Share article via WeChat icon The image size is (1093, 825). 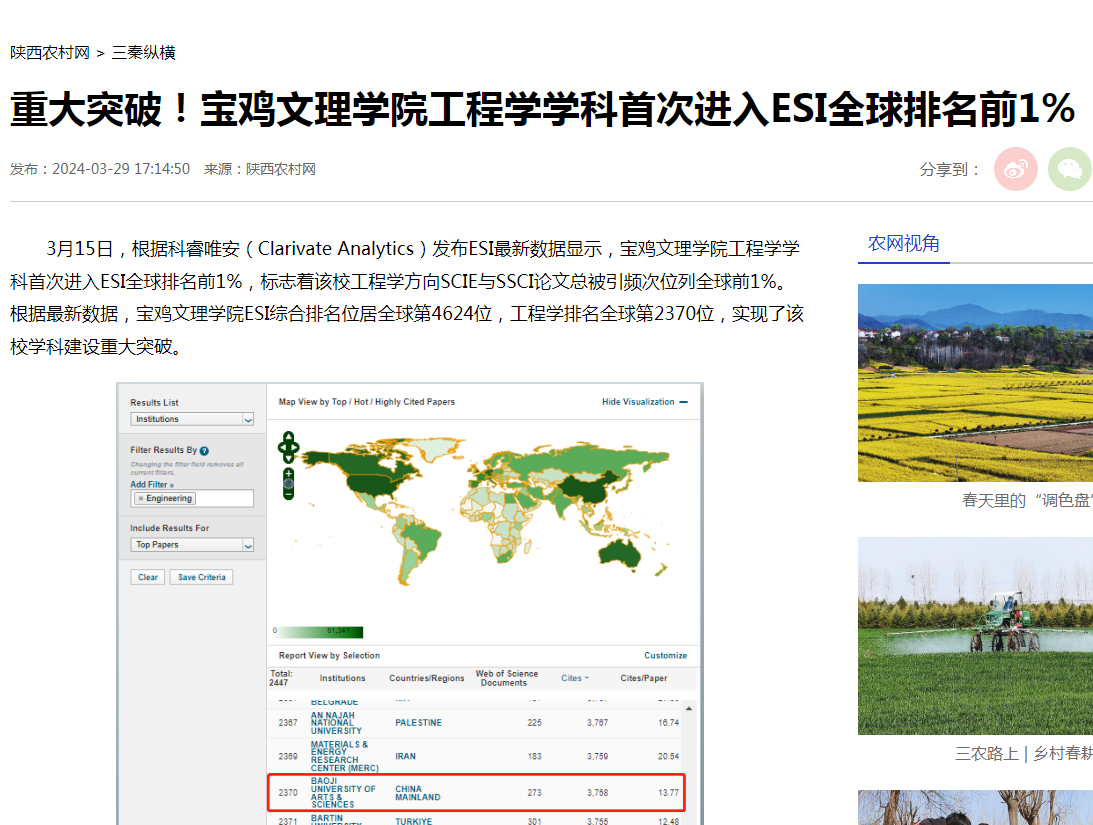(x=1069, y=169)
